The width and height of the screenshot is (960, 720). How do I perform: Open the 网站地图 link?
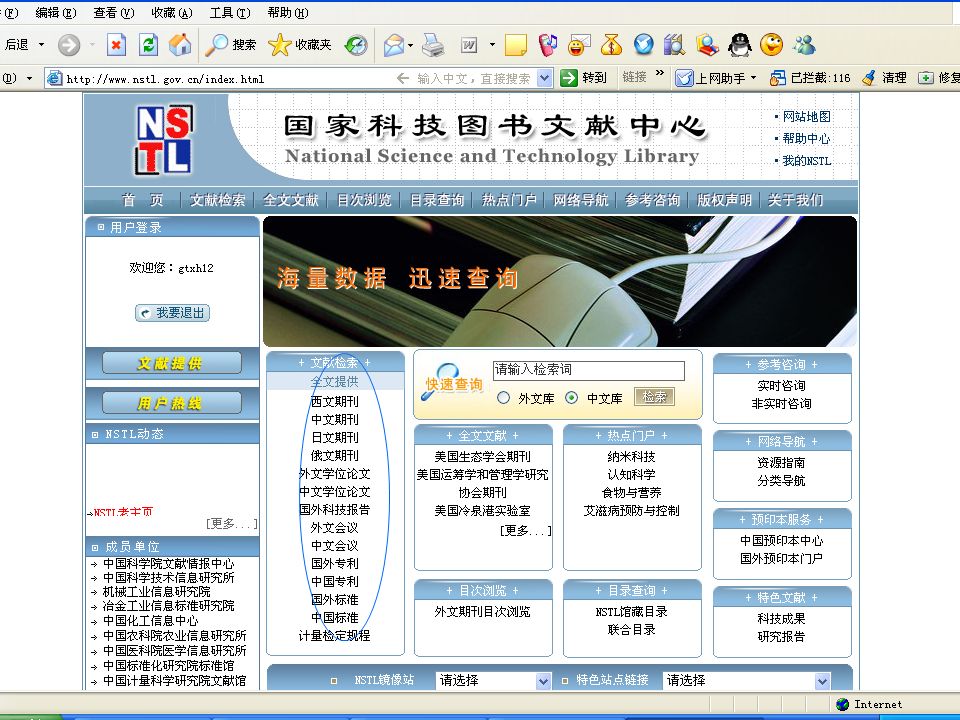pos(806,116)
